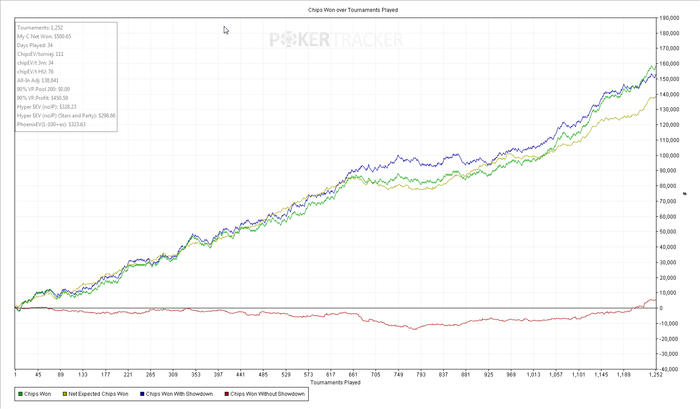Select the 'Chips Won' legend label

(x=38, y=394)
